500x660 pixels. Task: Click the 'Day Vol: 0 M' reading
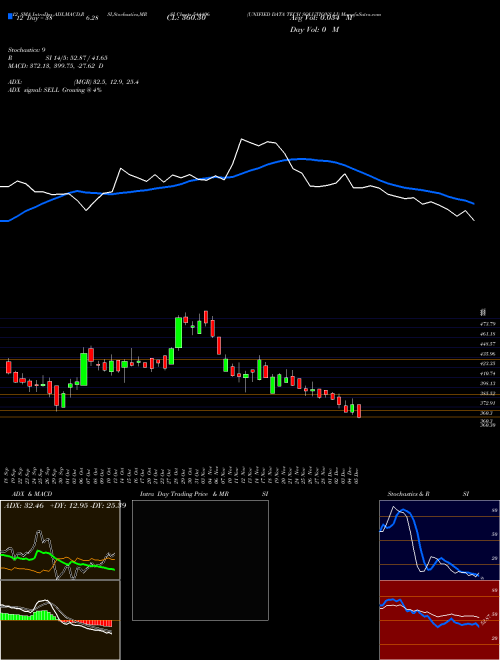click(314, 29)
